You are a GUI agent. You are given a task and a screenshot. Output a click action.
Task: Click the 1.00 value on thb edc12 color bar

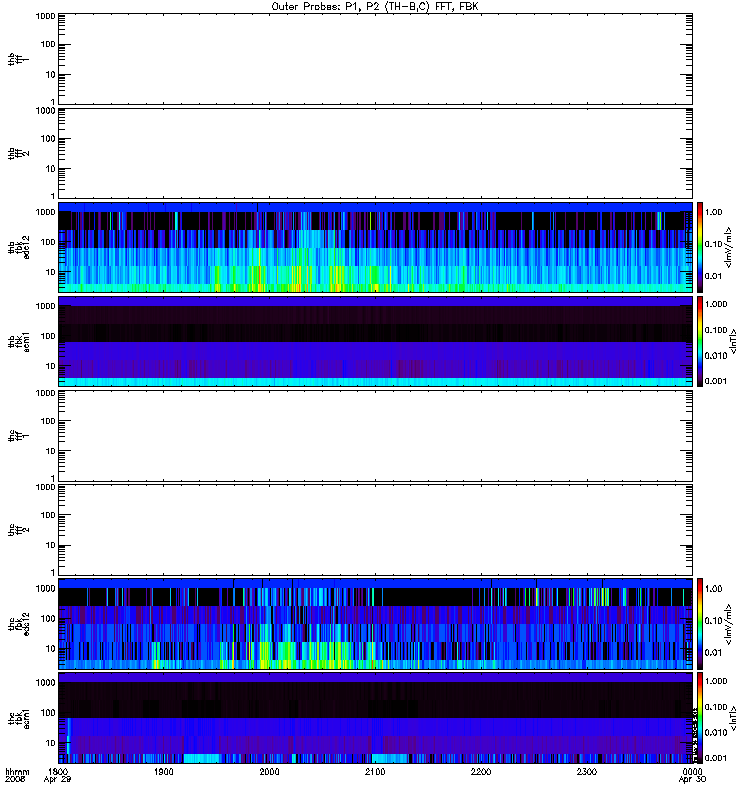[x=713, y=212]
